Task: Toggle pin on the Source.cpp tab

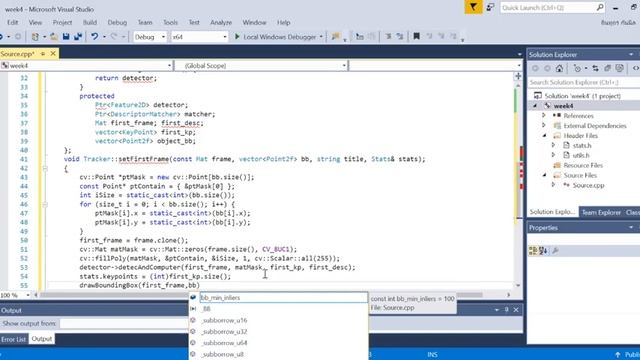Action: [x=42, y=53]
